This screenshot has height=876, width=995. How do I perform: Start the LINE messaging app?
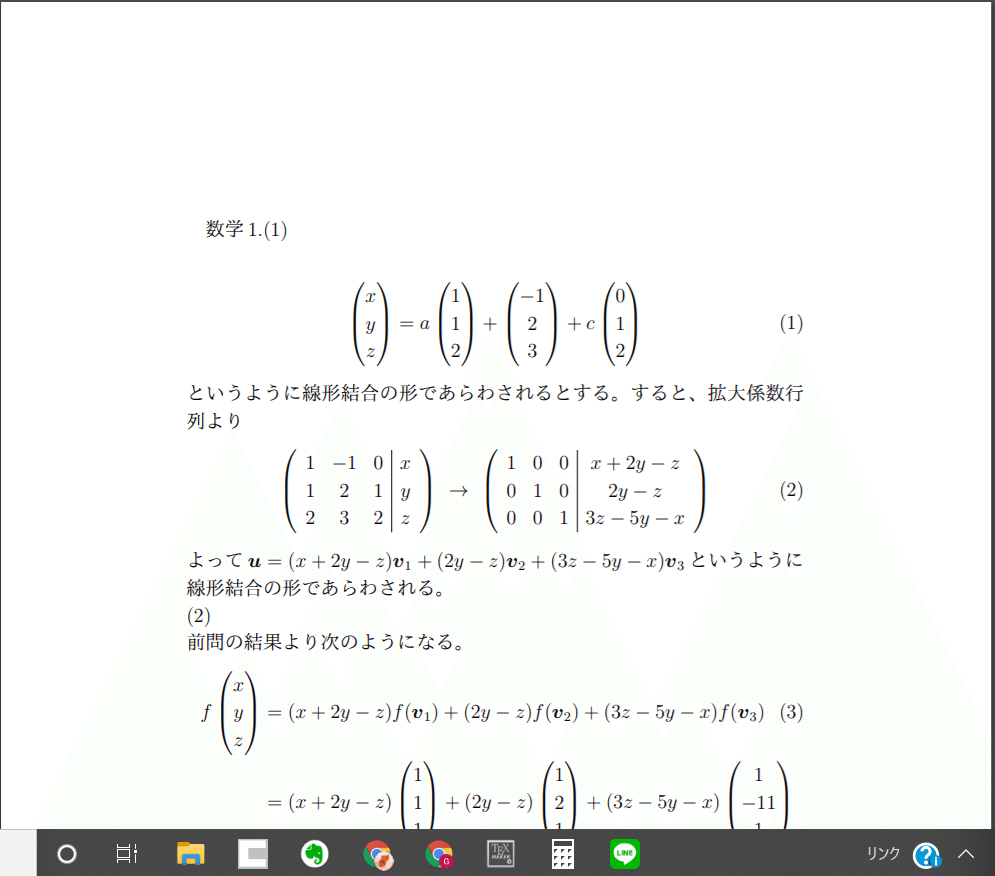[x=624, y=853]
